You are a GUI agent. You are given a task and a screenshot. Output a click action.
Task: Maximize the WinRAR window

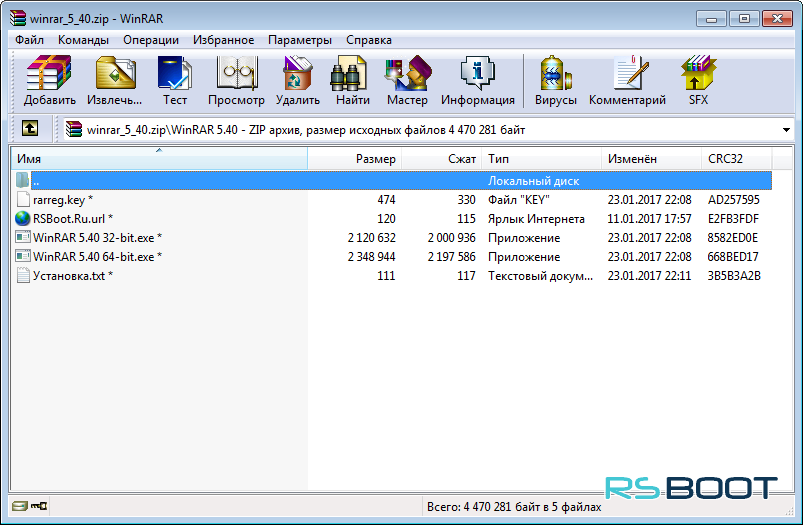(744, 18)
